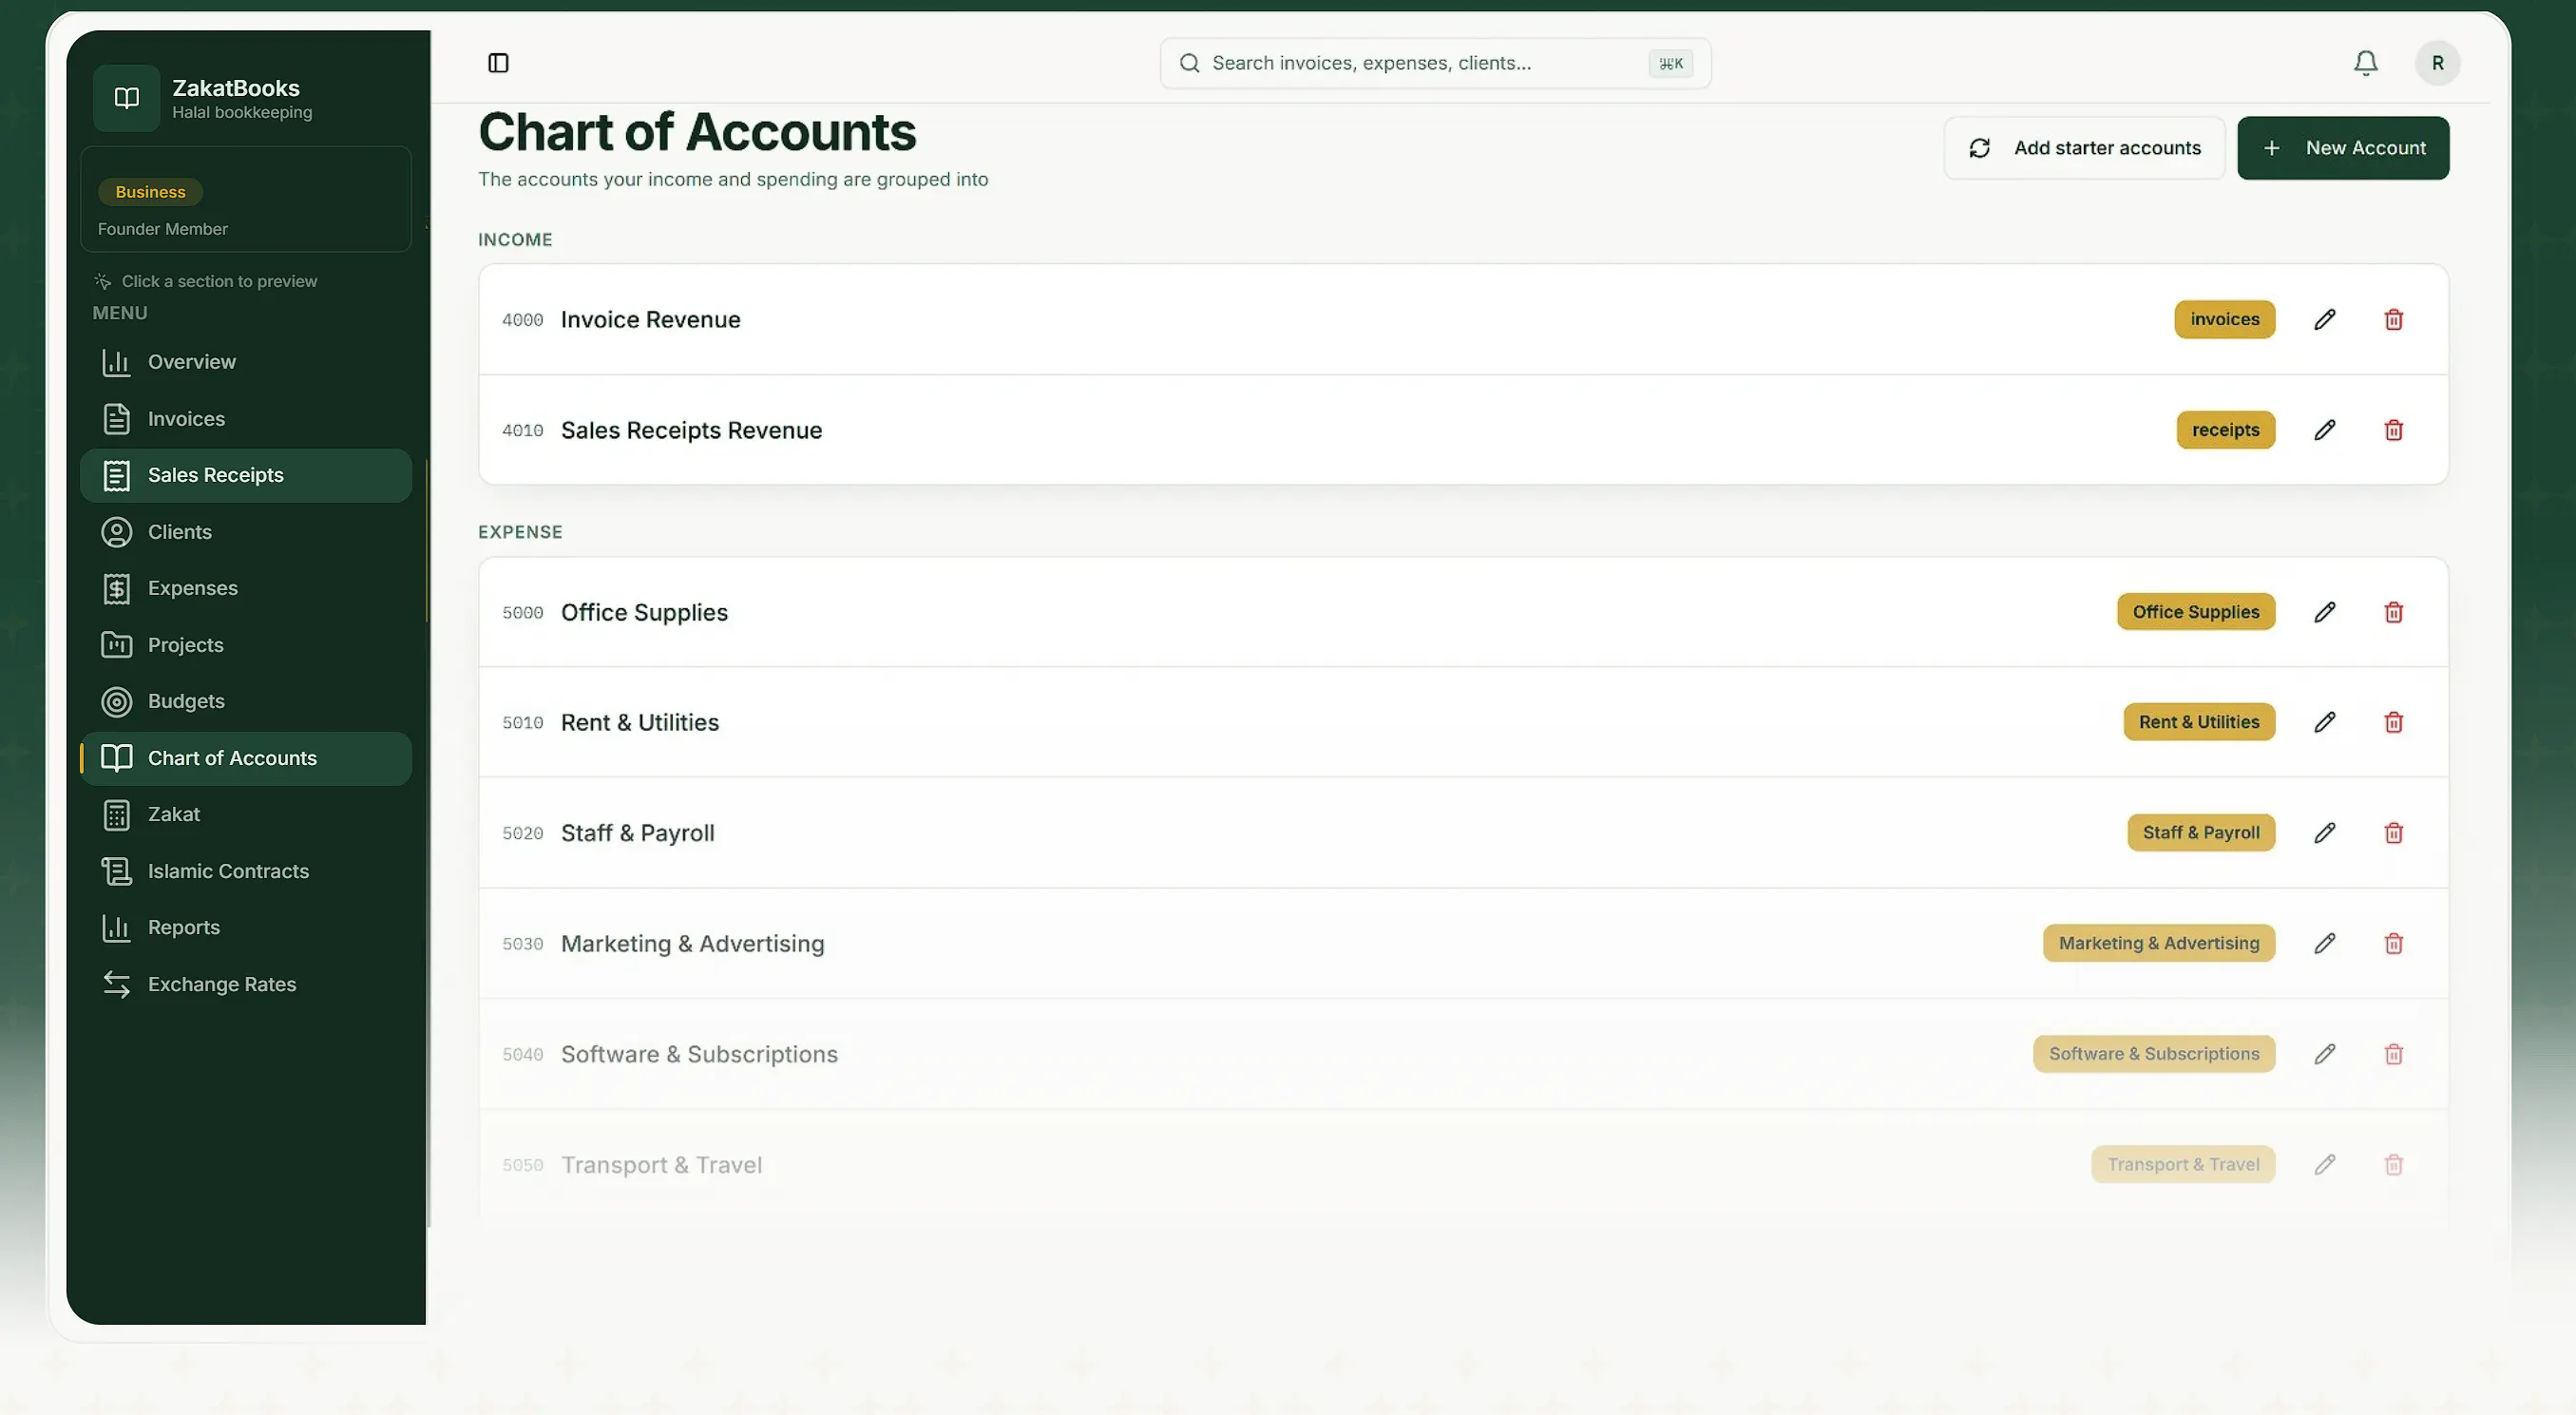
Task: Delete the Invoice Revenue account
Action: point(2393,319)
